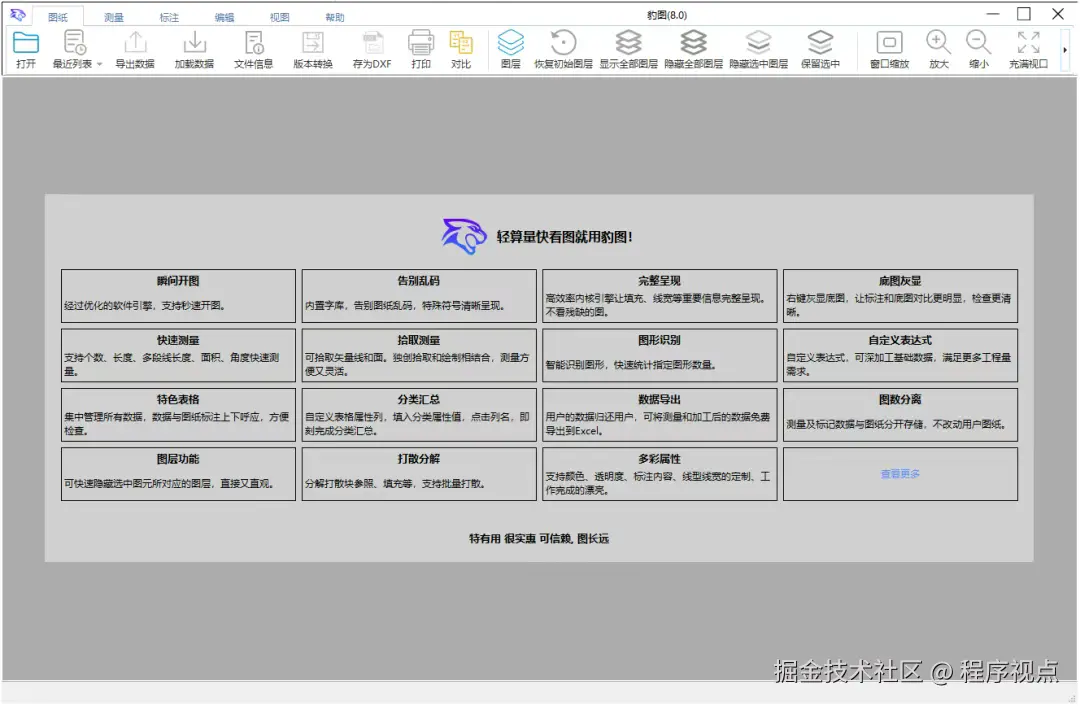Click the 打开 (Open) toolbar icon

[x=25, y=47]
